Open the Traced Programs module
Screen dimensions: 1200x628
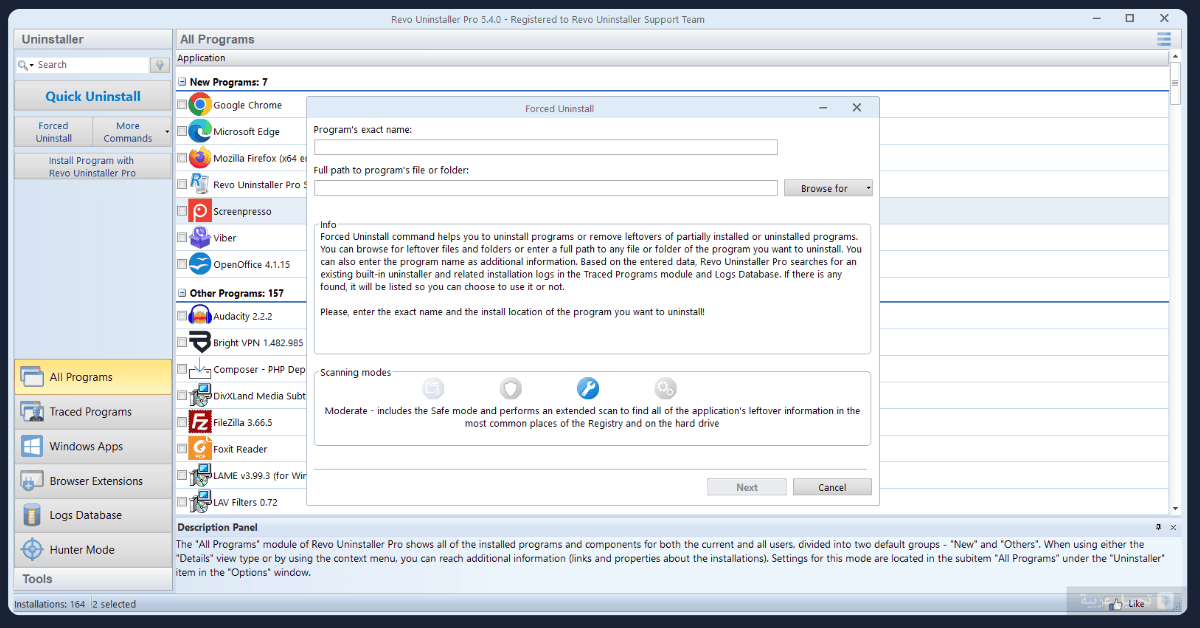(93, 412)
